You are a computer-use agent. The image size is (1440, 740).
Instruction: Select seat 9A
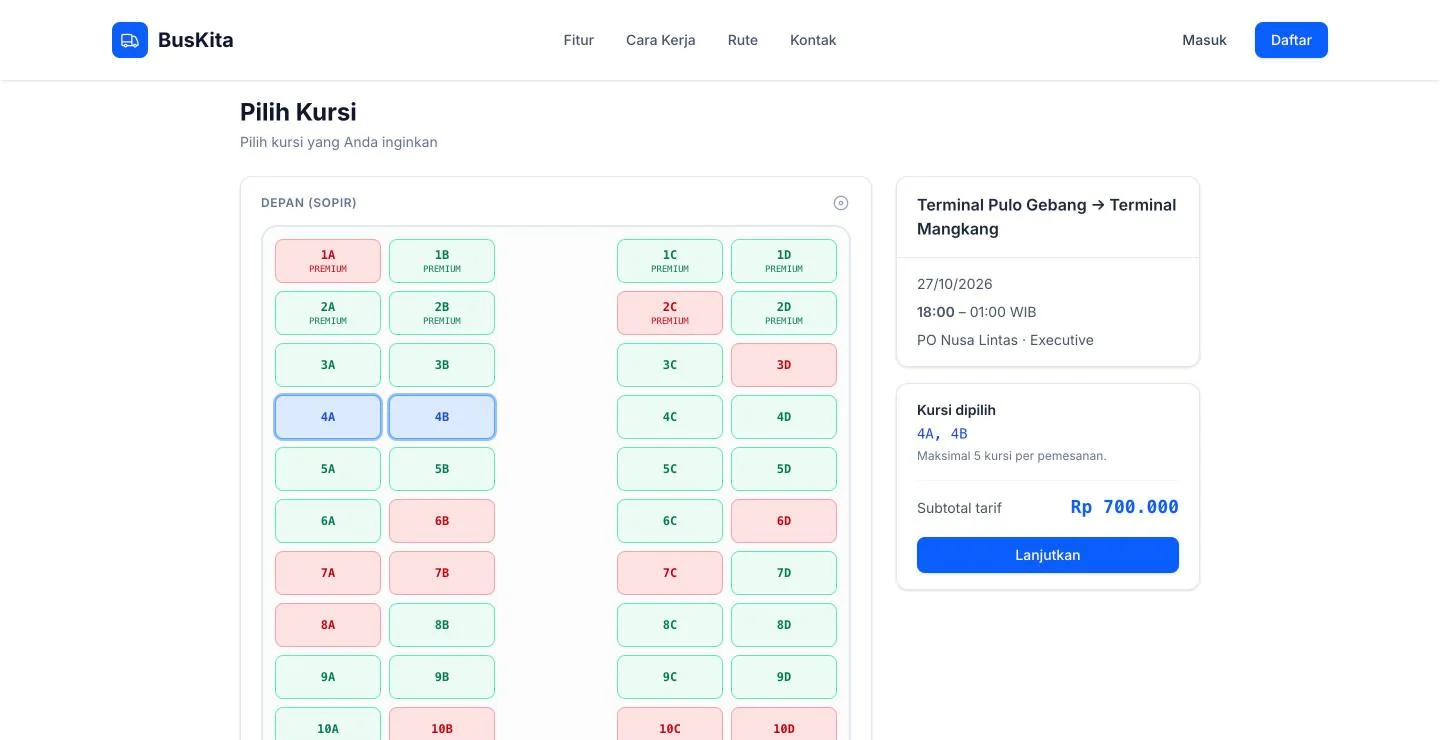tap(328, 677)
